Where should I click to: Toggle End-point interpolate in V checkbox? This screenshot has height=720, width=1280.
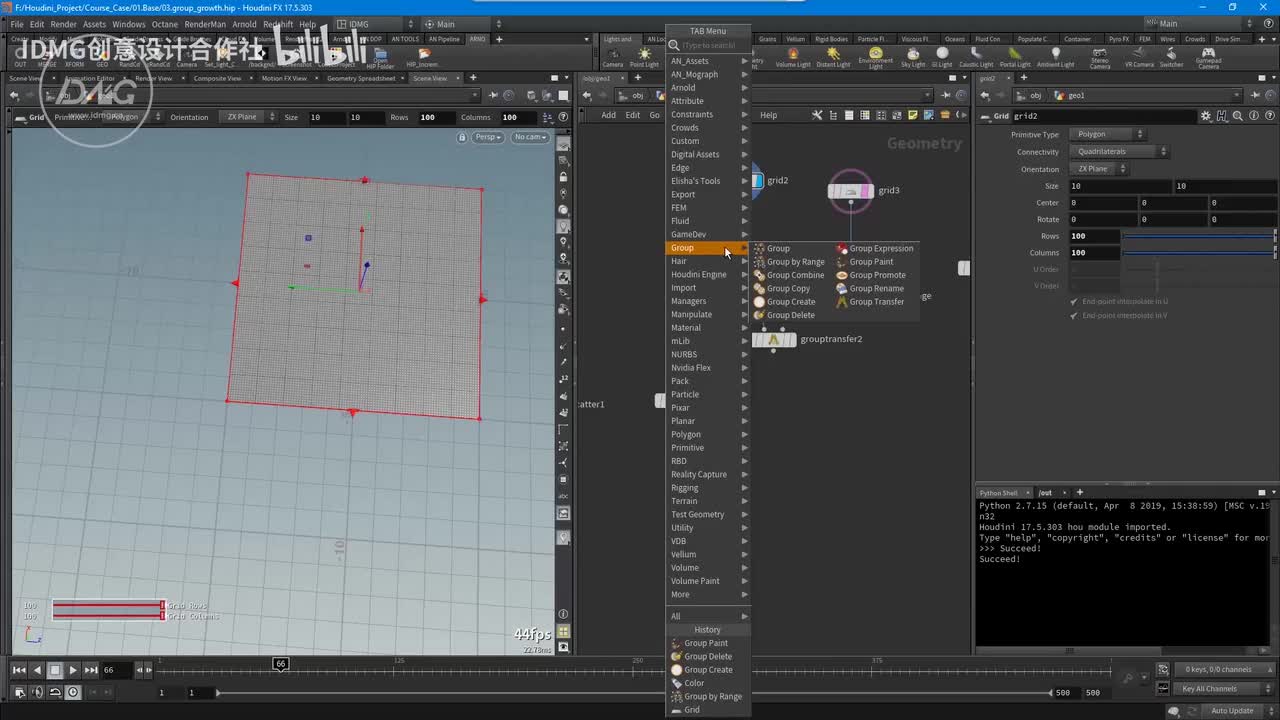pyautogui.click(x=1074, y=316)
